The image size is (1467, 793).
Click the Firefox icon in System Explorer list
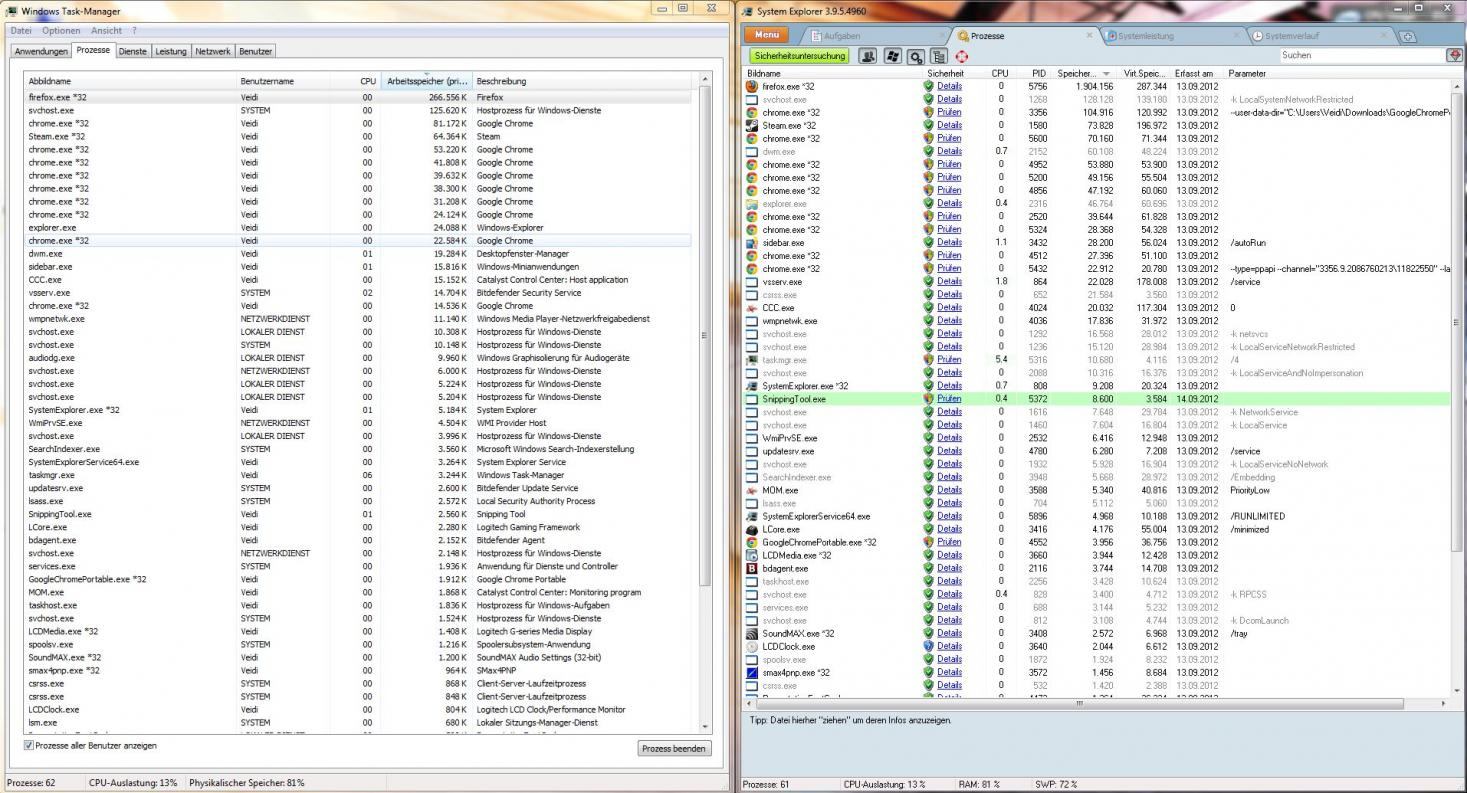coord(752,86)
